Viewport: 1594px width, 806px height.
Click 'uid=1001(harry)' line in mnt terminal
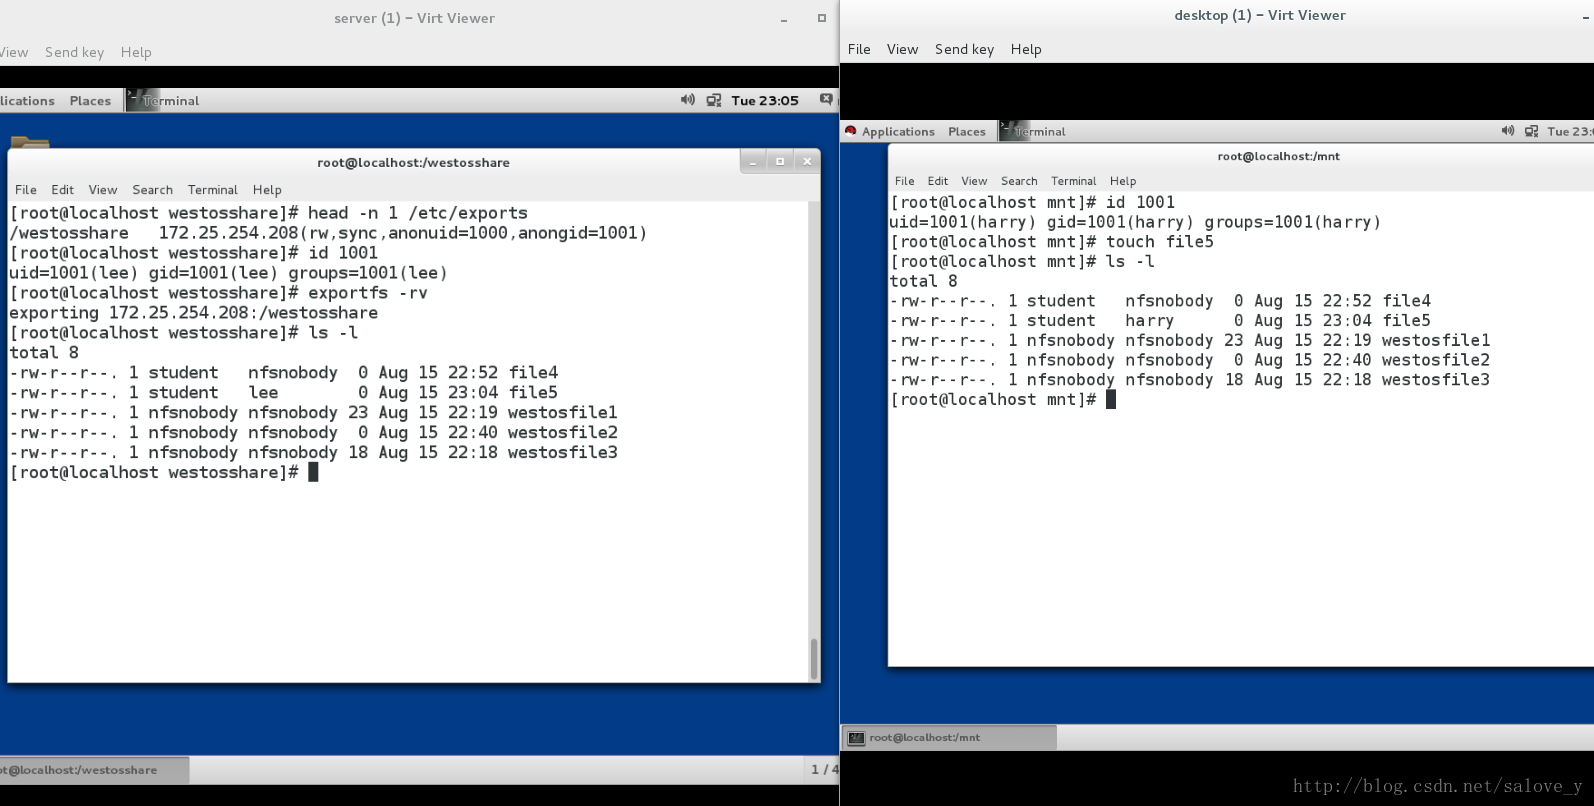[x=1135, y=222]
